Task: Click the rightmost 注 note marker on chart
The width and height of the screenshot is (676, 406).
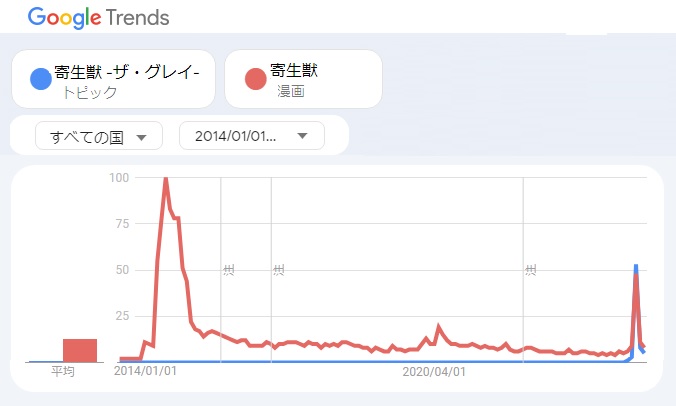Action: point(529,270)
